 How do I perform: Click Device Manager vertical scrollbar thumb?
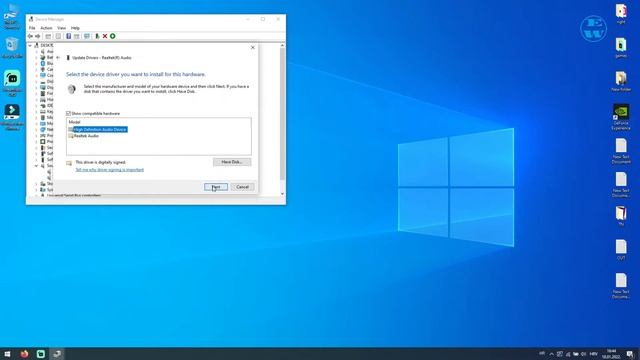[x=282, y=114]
